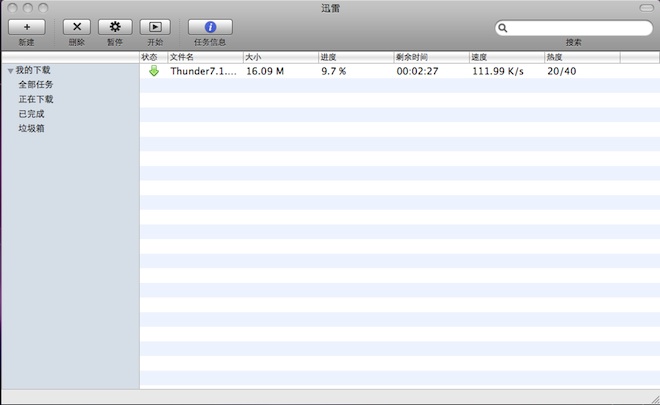Viewport: 660px width, 405px height.
Task: Select 我的下载 in sidebar
Action: (33, 70)
